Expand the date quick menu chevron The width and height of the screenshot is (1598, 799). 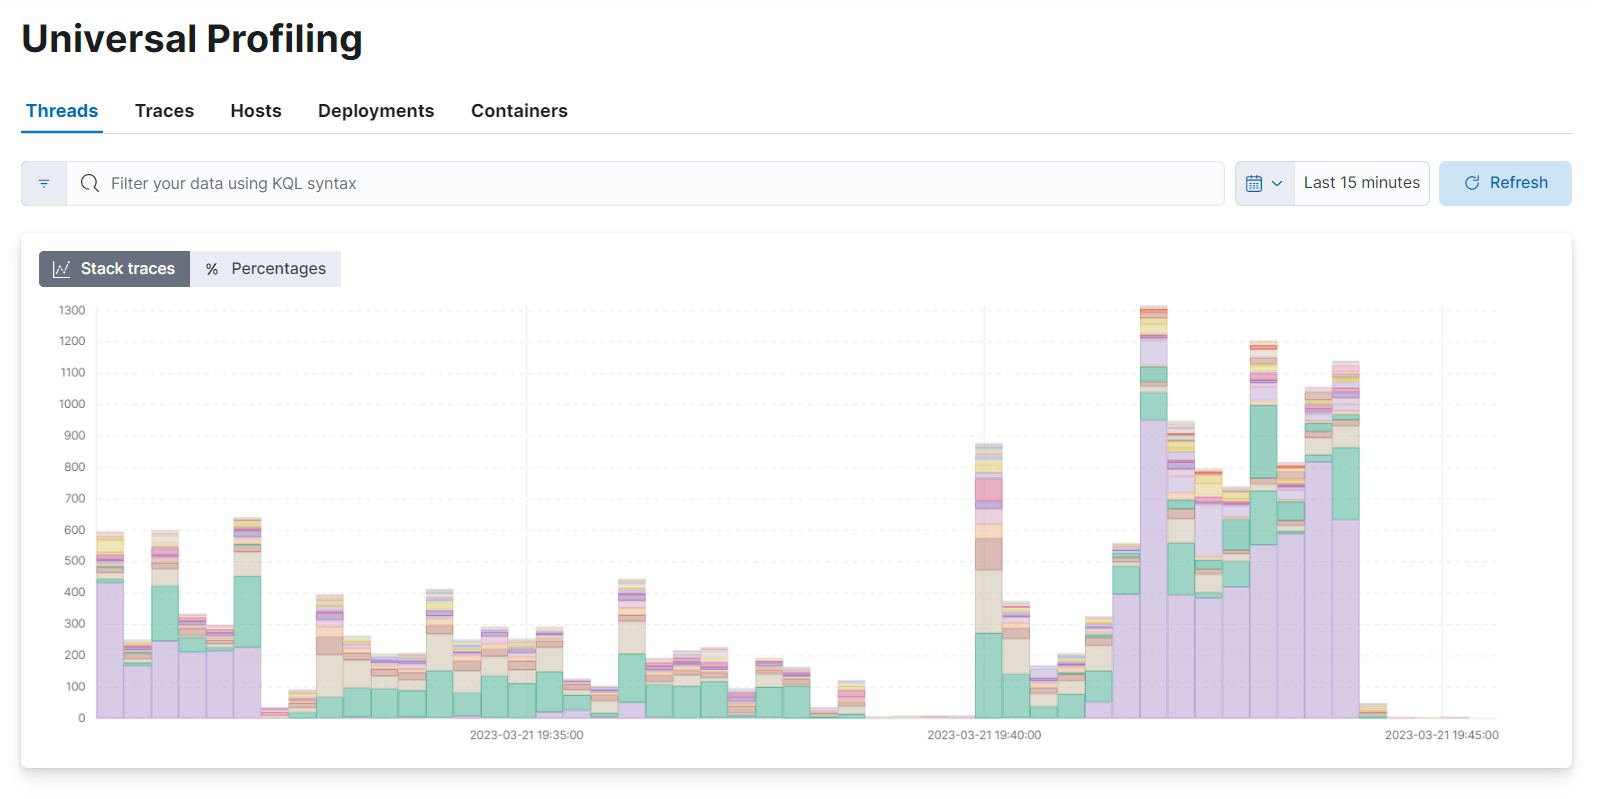[1277, 184]
